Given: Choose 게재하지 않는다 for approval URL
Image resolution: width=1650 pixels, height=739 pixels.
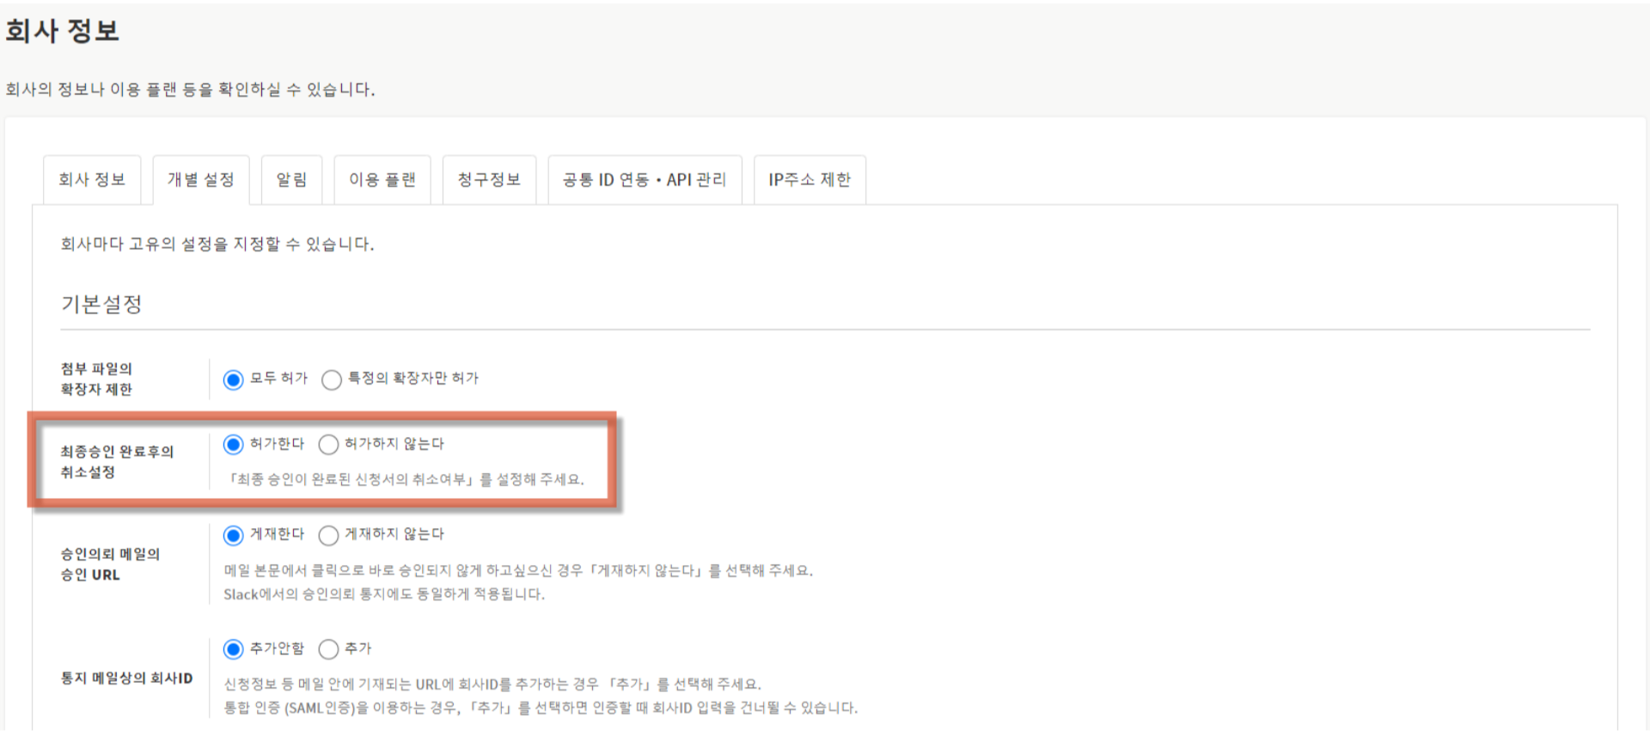Looking at the screenshot, I should [x=328, y=536].
